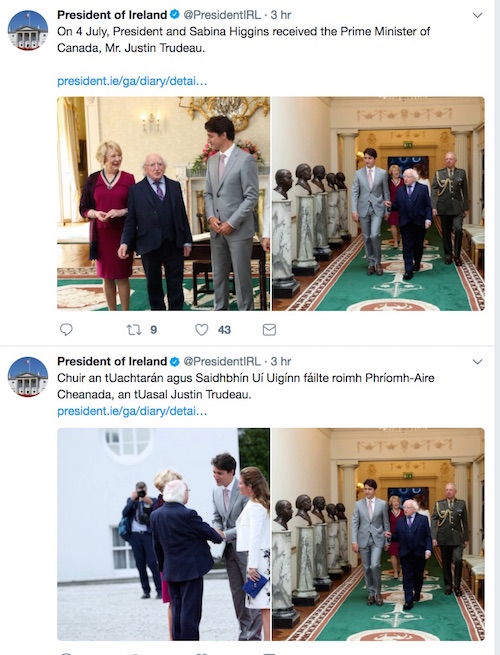Click the verified badge on second tweet

pos(175,361)
